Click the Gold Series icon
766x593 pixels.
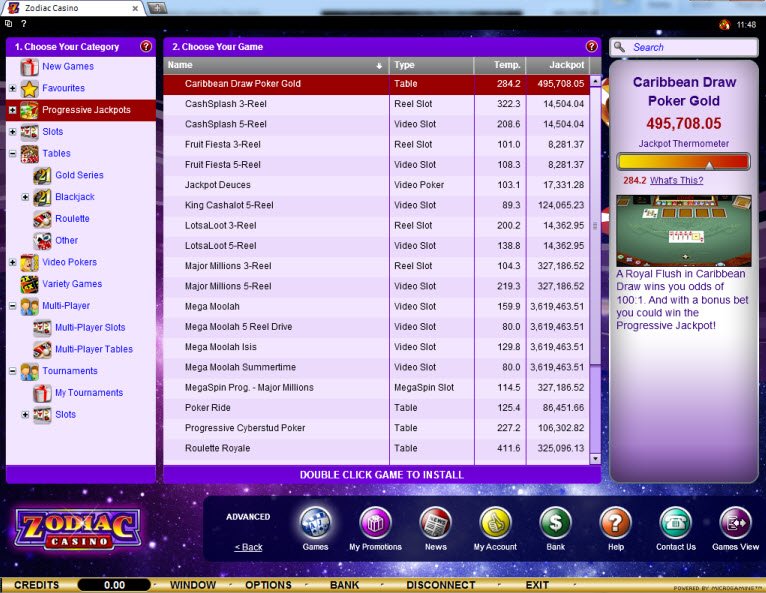pyautogui.click(x=42, y=175)
